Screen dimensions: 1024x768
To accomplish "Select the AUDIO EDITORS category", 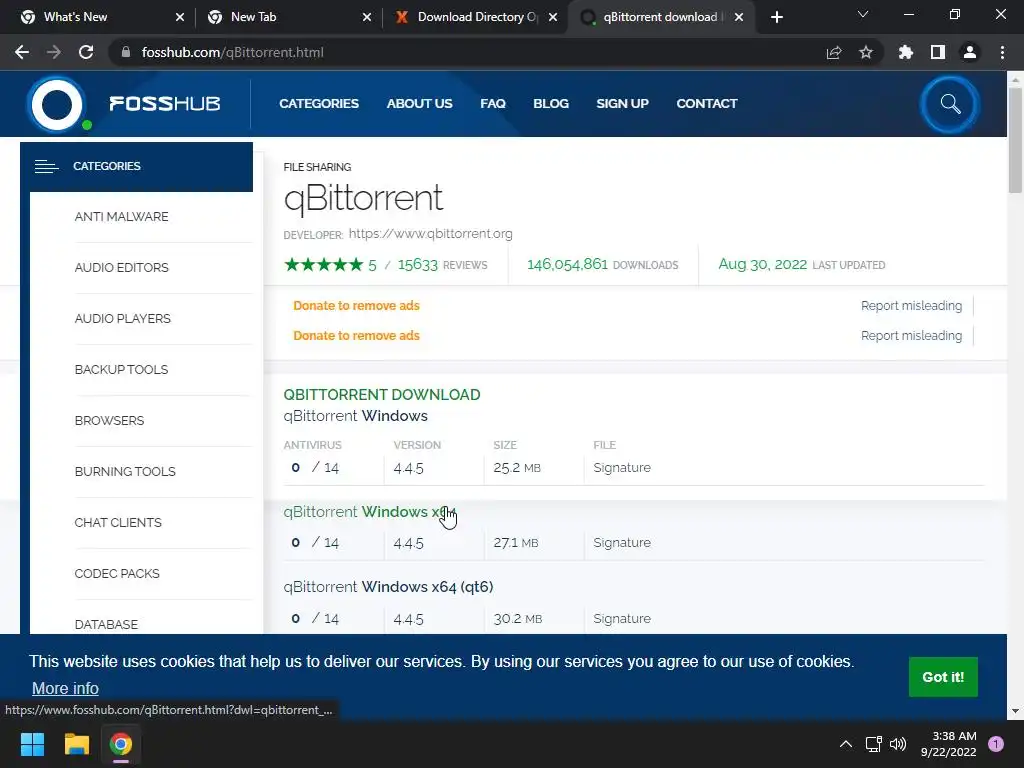I will click(121, 268).
